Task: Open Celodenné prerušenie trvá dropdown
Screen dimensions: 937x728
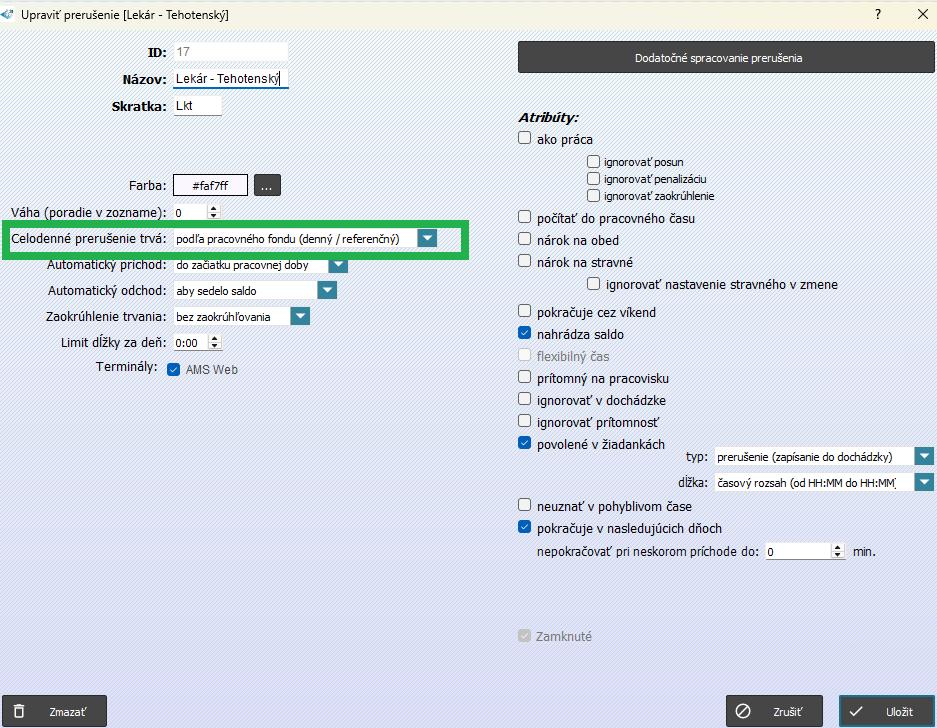Action: point(427,238)
